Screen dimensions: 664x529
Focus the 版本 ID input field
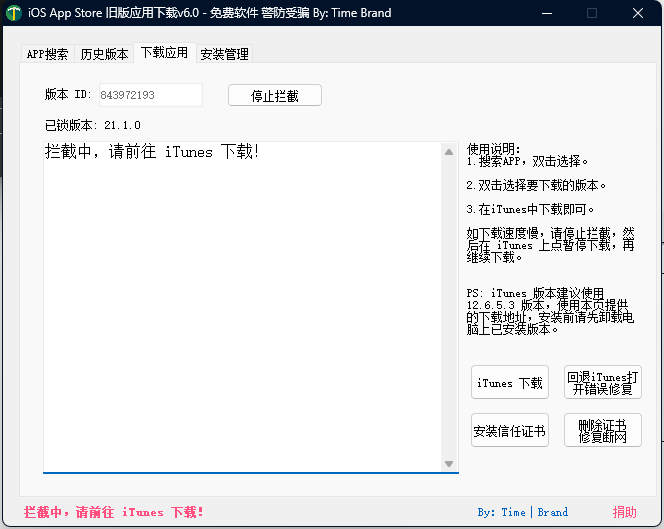(151, 95)
